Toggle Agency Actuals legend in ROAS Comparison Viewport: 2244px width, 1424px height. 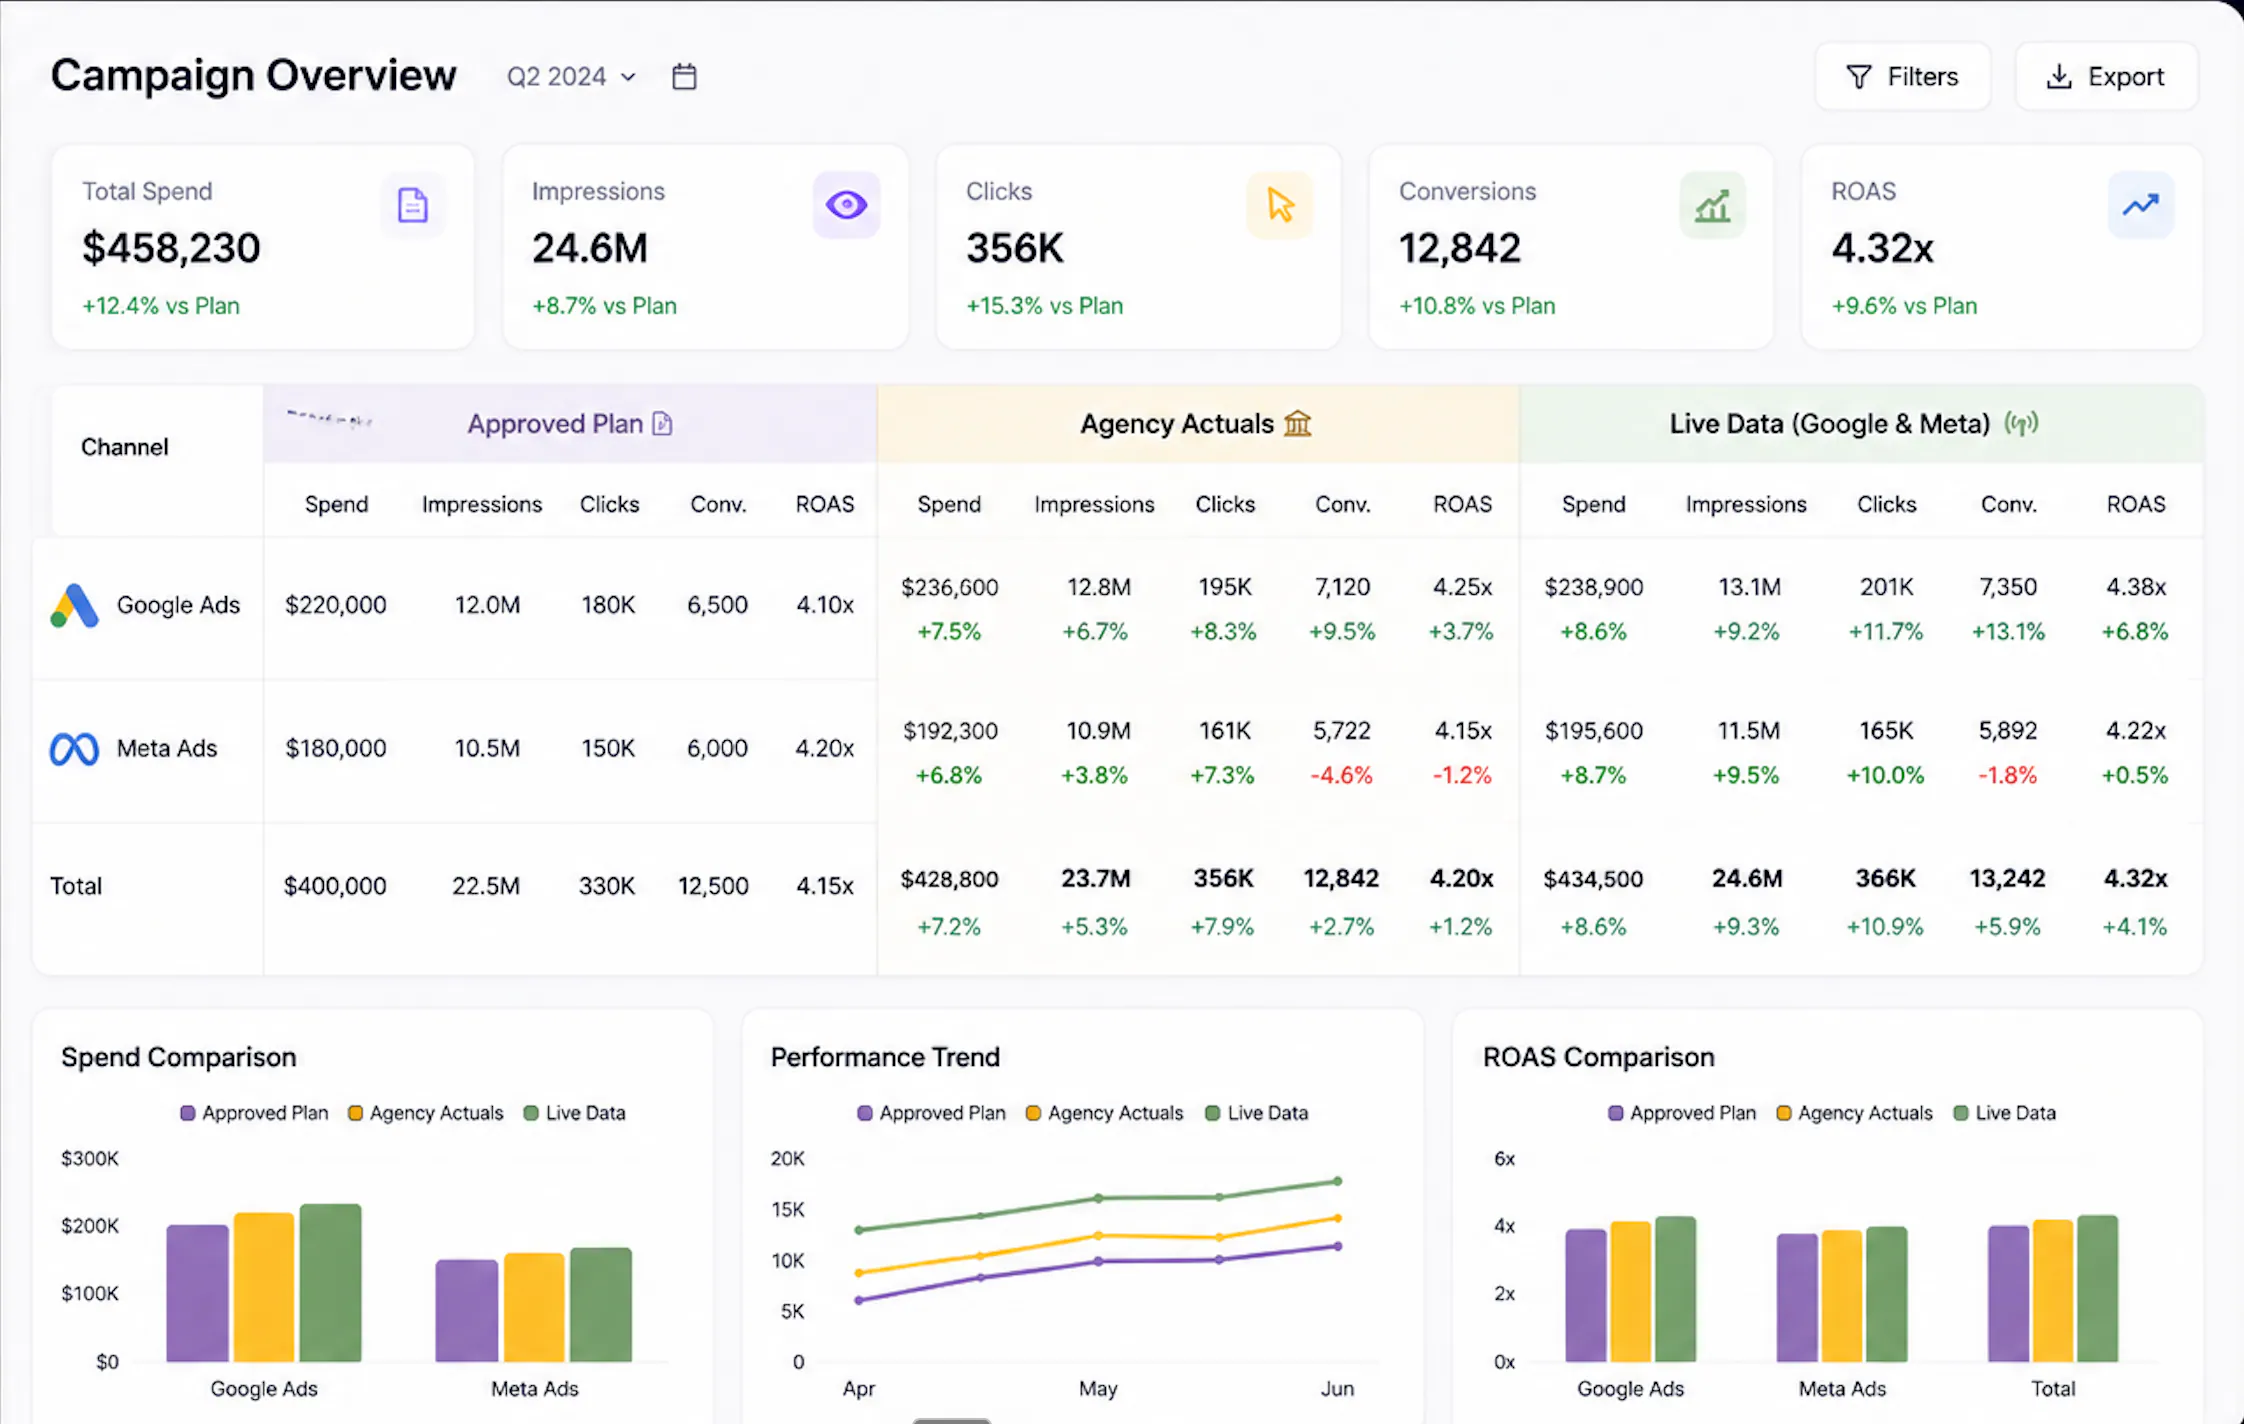point(1855,1113)
